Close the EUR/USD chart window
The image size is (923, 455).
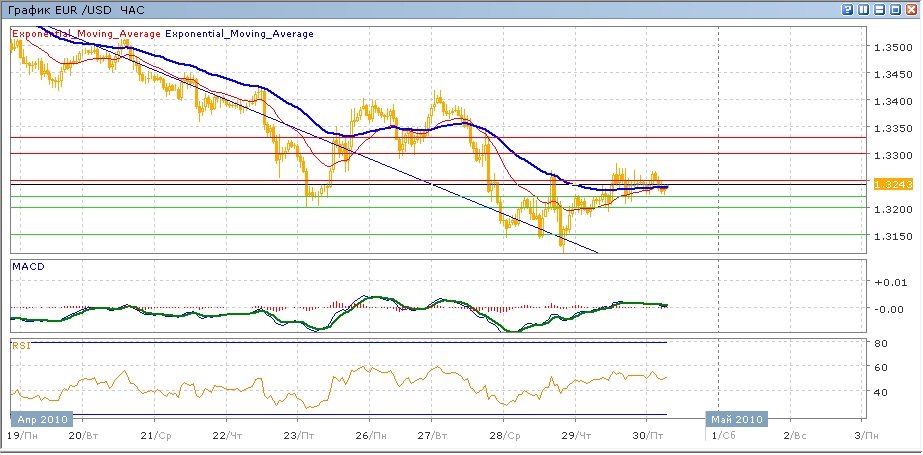click(912, 9)
